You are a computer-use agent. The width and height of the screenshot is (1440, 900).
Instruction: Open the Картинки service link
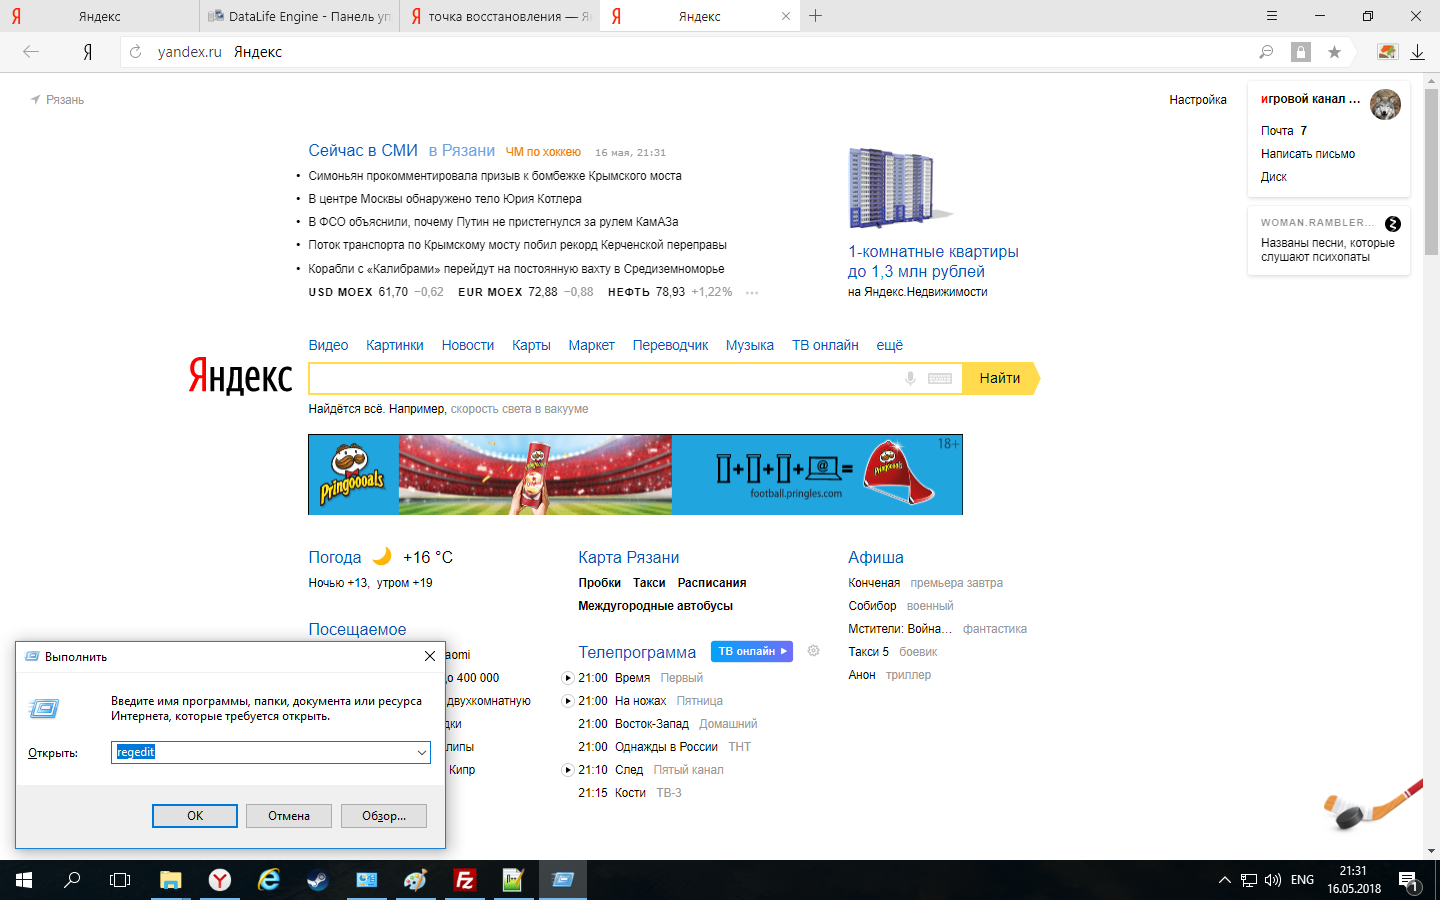tap(395, 345)
